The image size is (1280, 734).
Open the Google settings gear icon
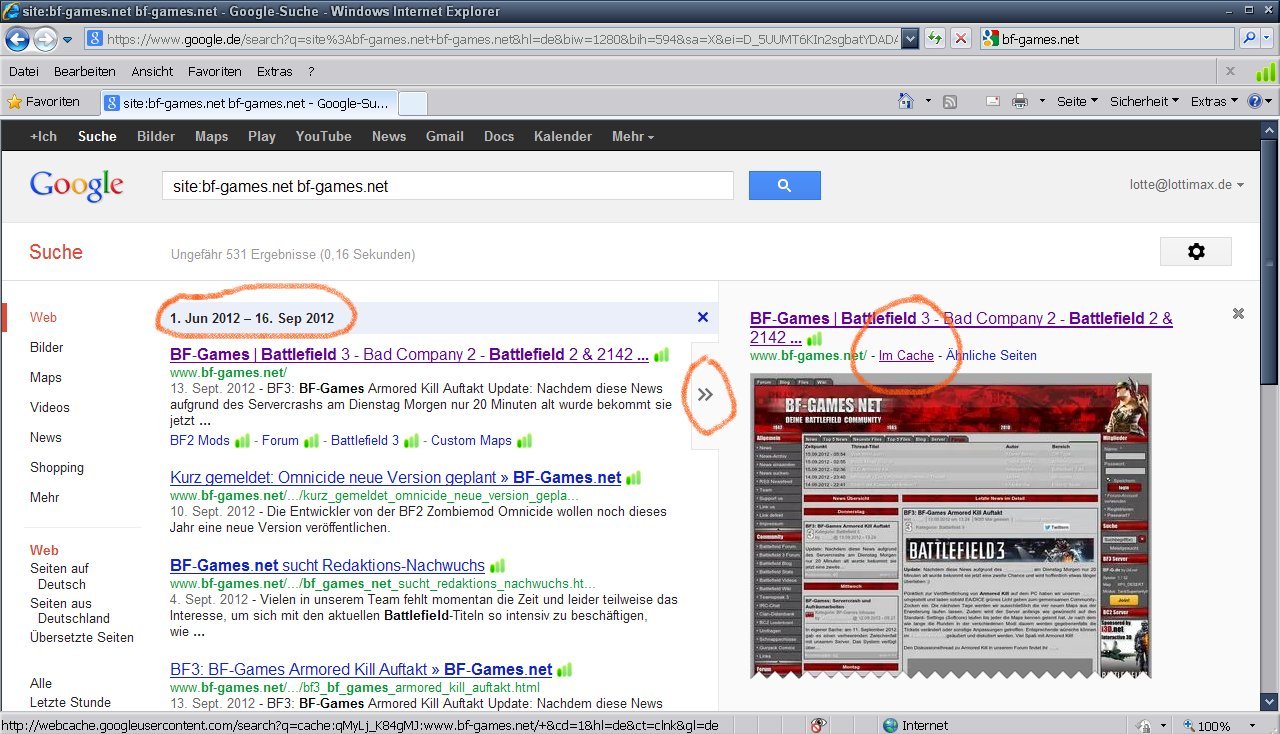(x=1195, y=252)
